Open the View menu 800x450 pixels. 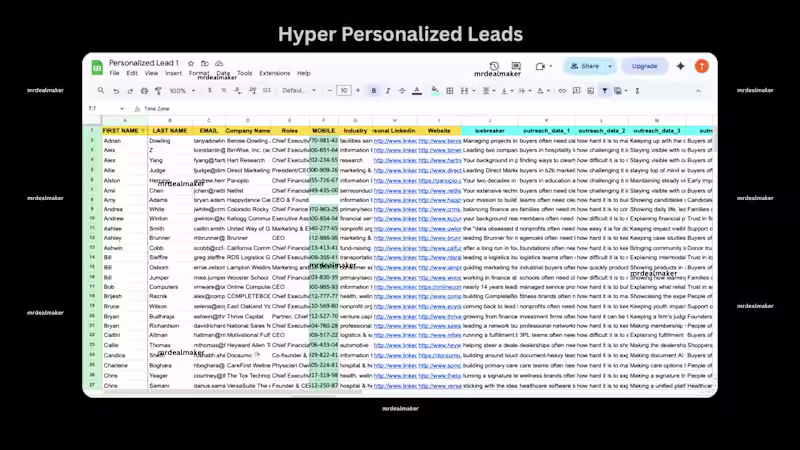152,73
